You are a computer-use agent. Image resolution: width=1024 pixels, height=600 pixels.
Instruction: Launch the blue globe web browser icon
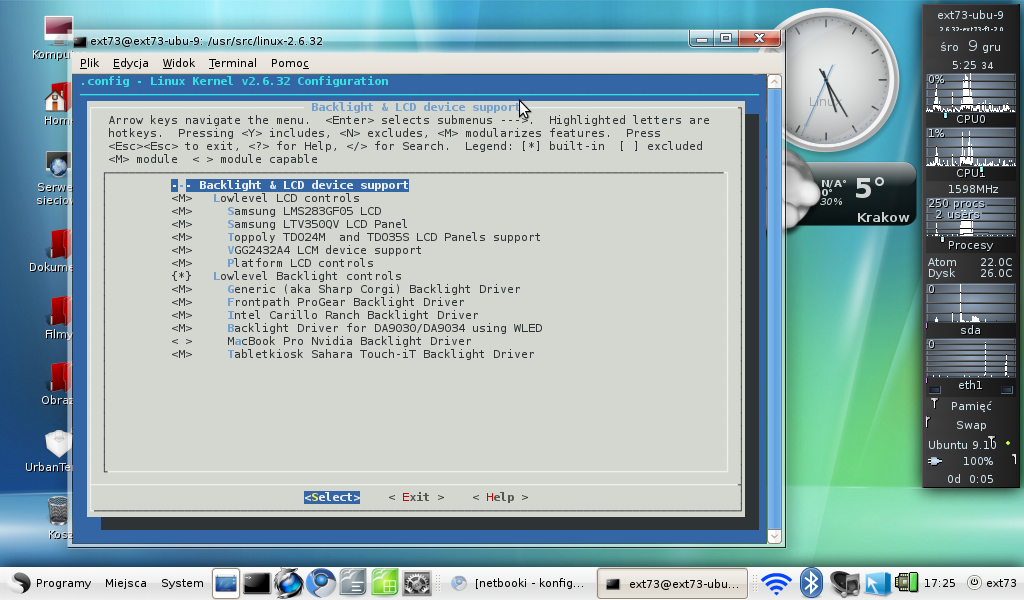289,583
